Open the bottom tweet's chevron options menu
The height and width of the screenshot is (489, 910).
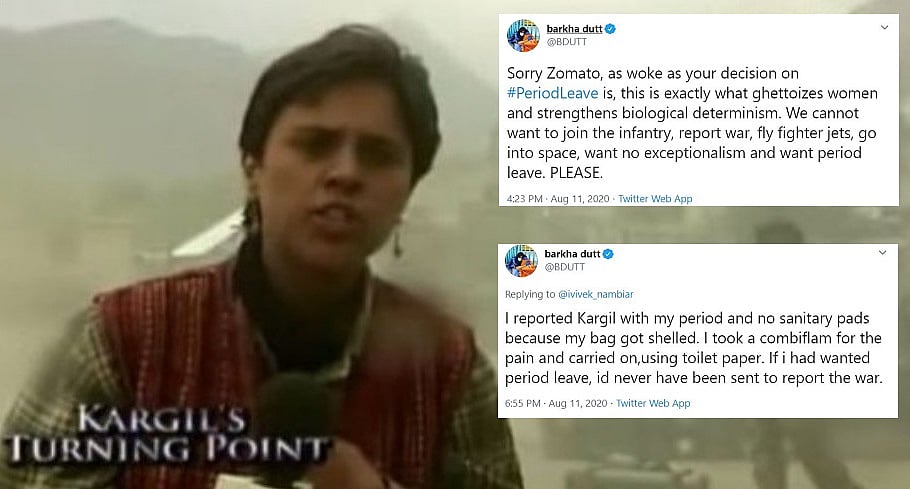(882, 252)
